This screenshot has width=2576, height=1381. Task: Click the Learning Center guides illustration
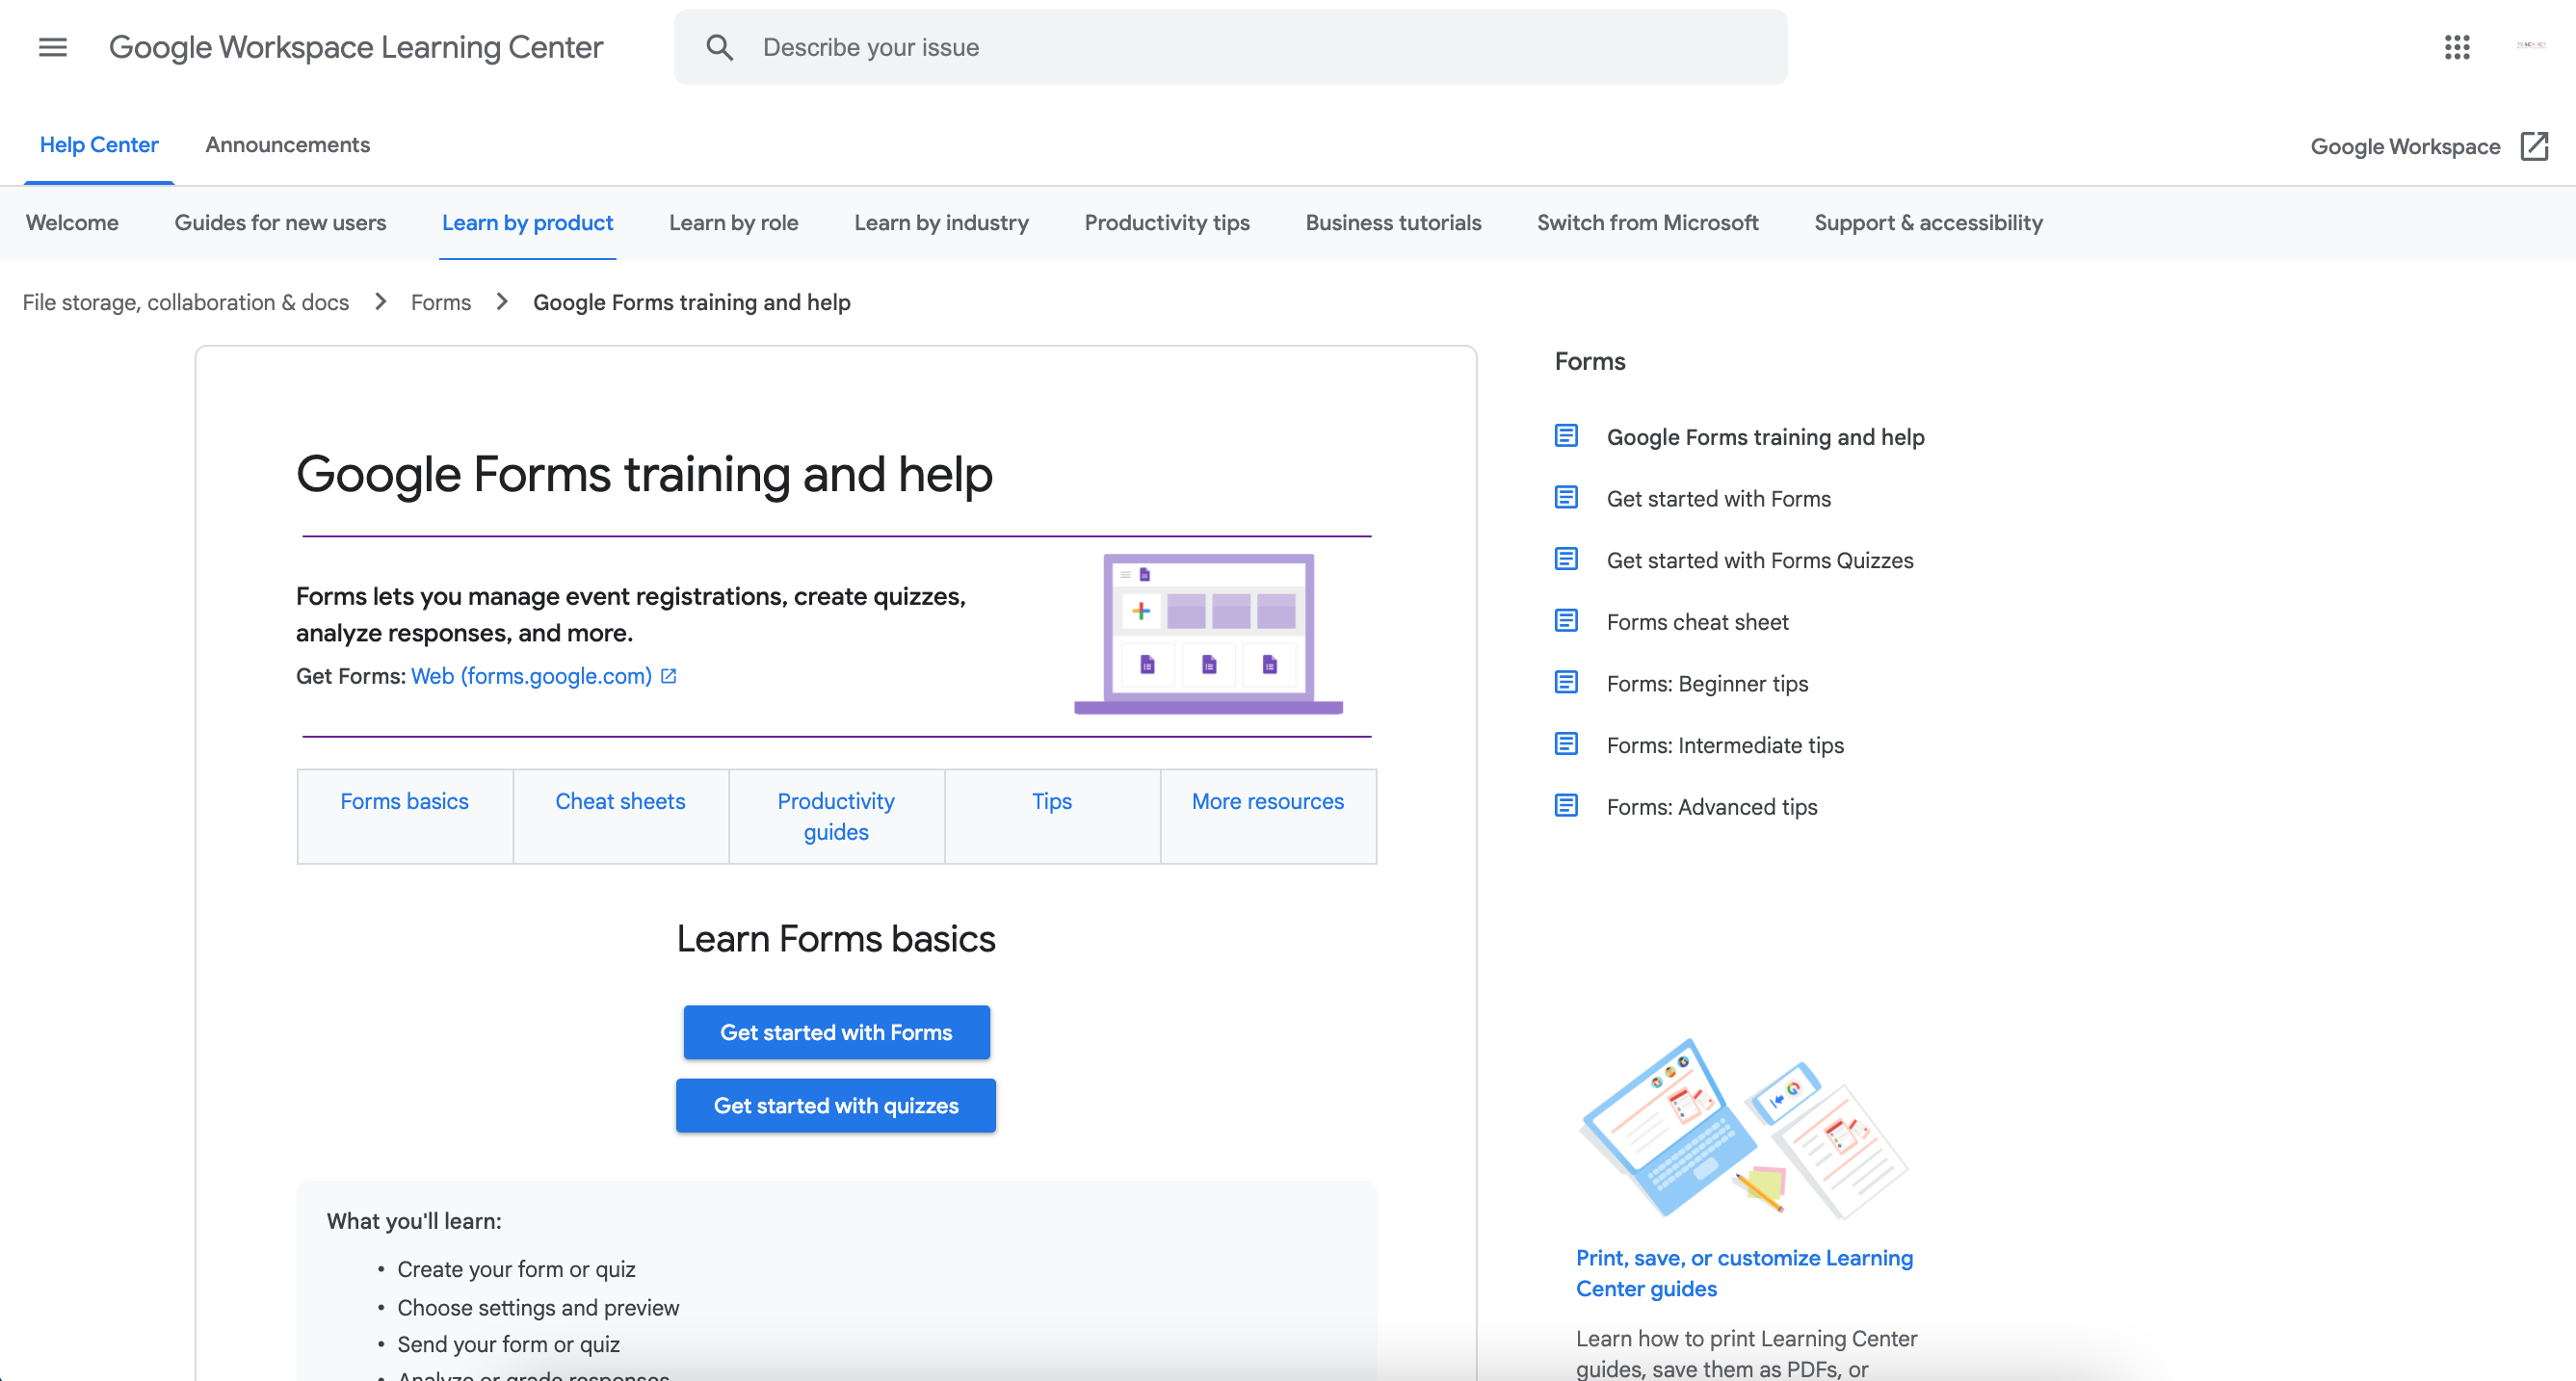1744,1128
